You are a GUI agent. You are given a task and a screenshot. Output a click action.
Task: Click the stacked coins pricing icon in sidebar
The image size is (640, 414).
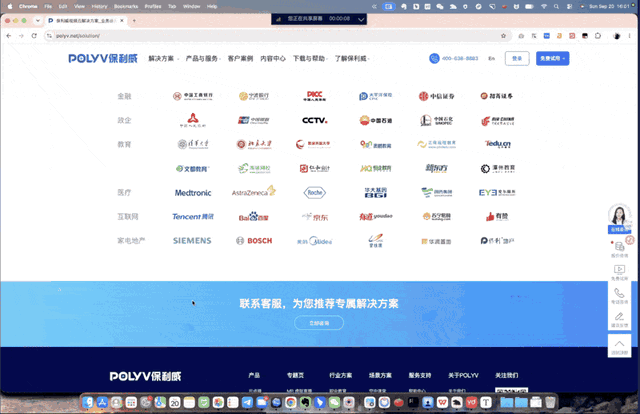619,249
